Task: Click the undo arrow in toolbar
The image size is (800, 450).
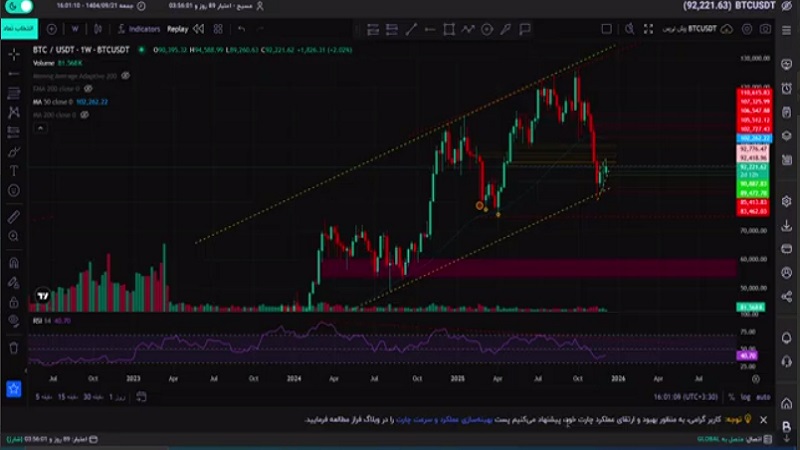Action: [242, 29]
